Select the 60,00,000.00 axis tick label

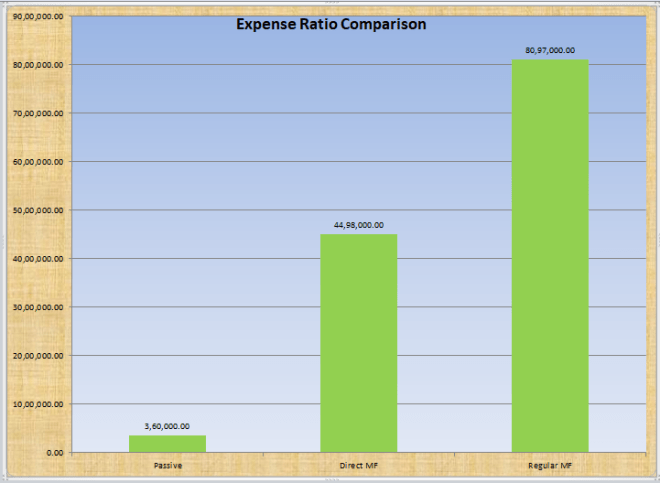pyautogui.click(x=39, y=162)
